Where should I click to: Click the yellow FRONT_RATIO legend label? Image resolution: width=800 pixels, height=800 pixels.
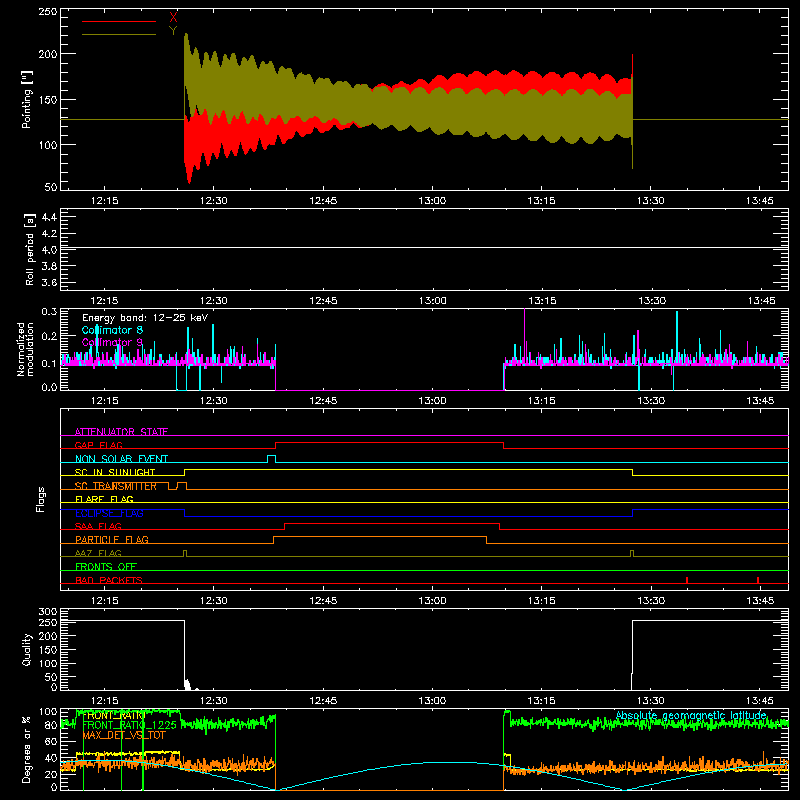pos(114,715)
